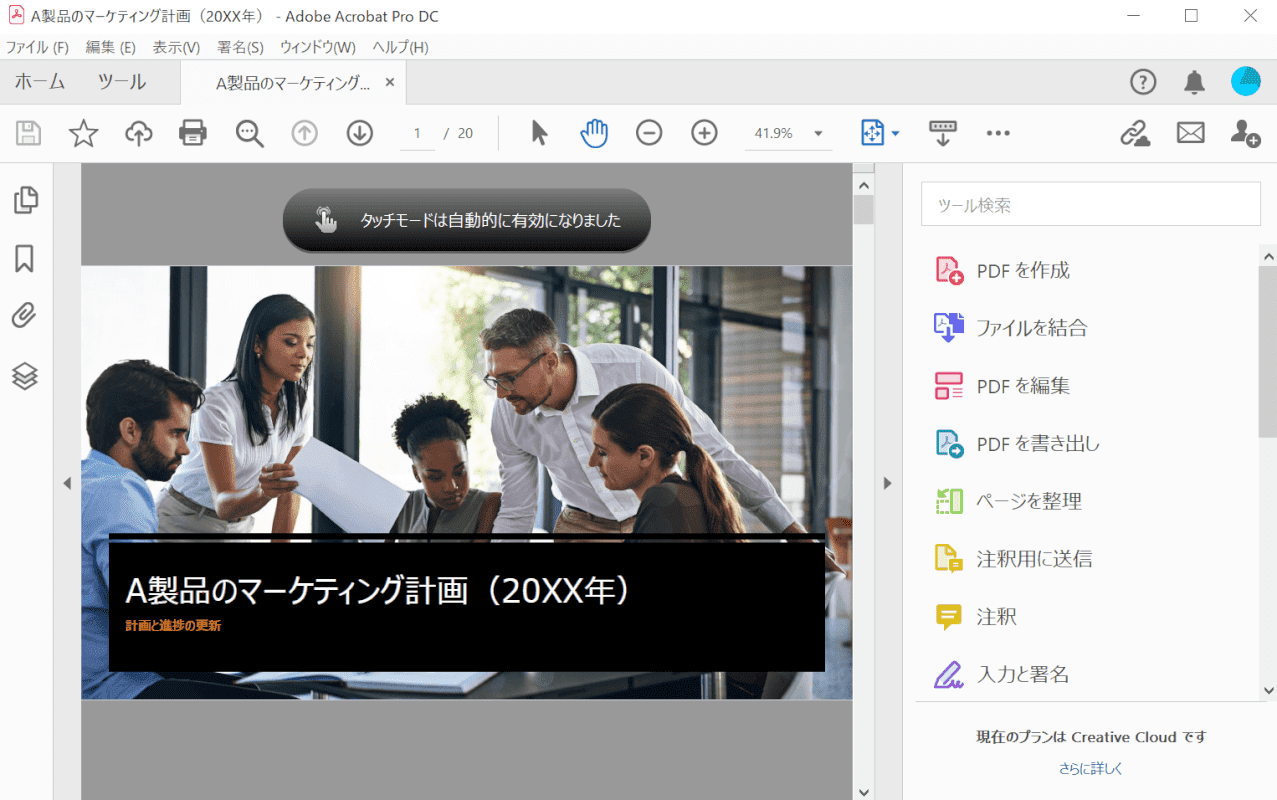The height and width of the screenshot is (800, 1277).
Task: Open the ファイル (F) menu
Action: pos(37,47)
